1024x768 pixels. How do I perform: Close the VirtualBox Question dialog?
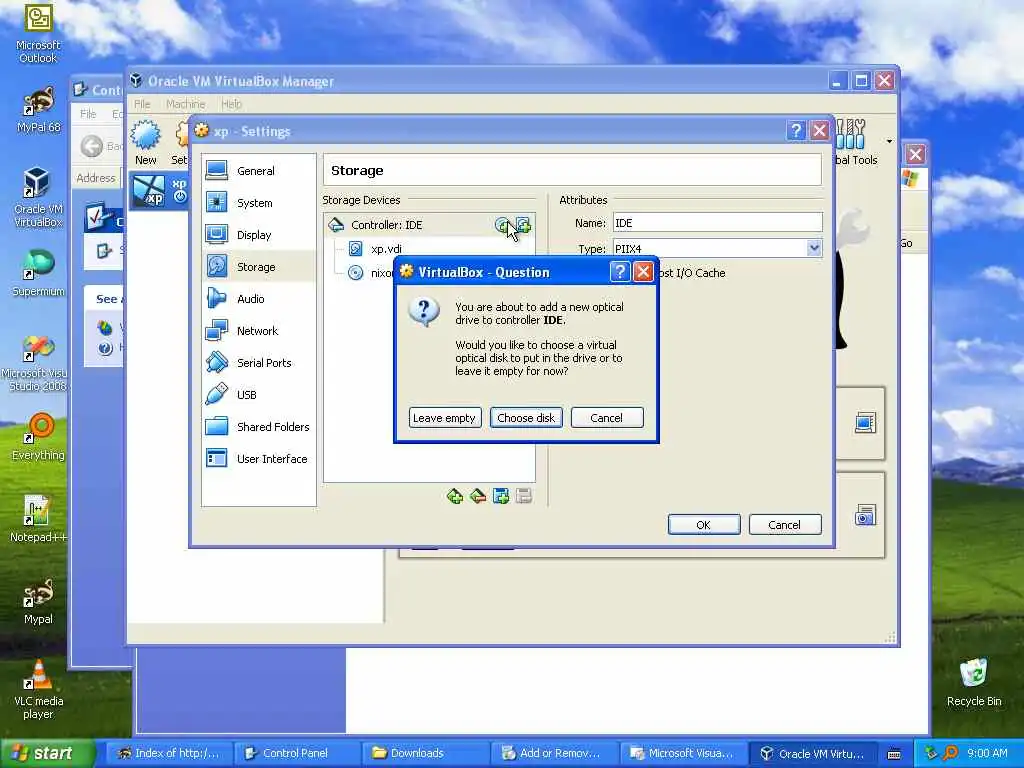point(643,272)
